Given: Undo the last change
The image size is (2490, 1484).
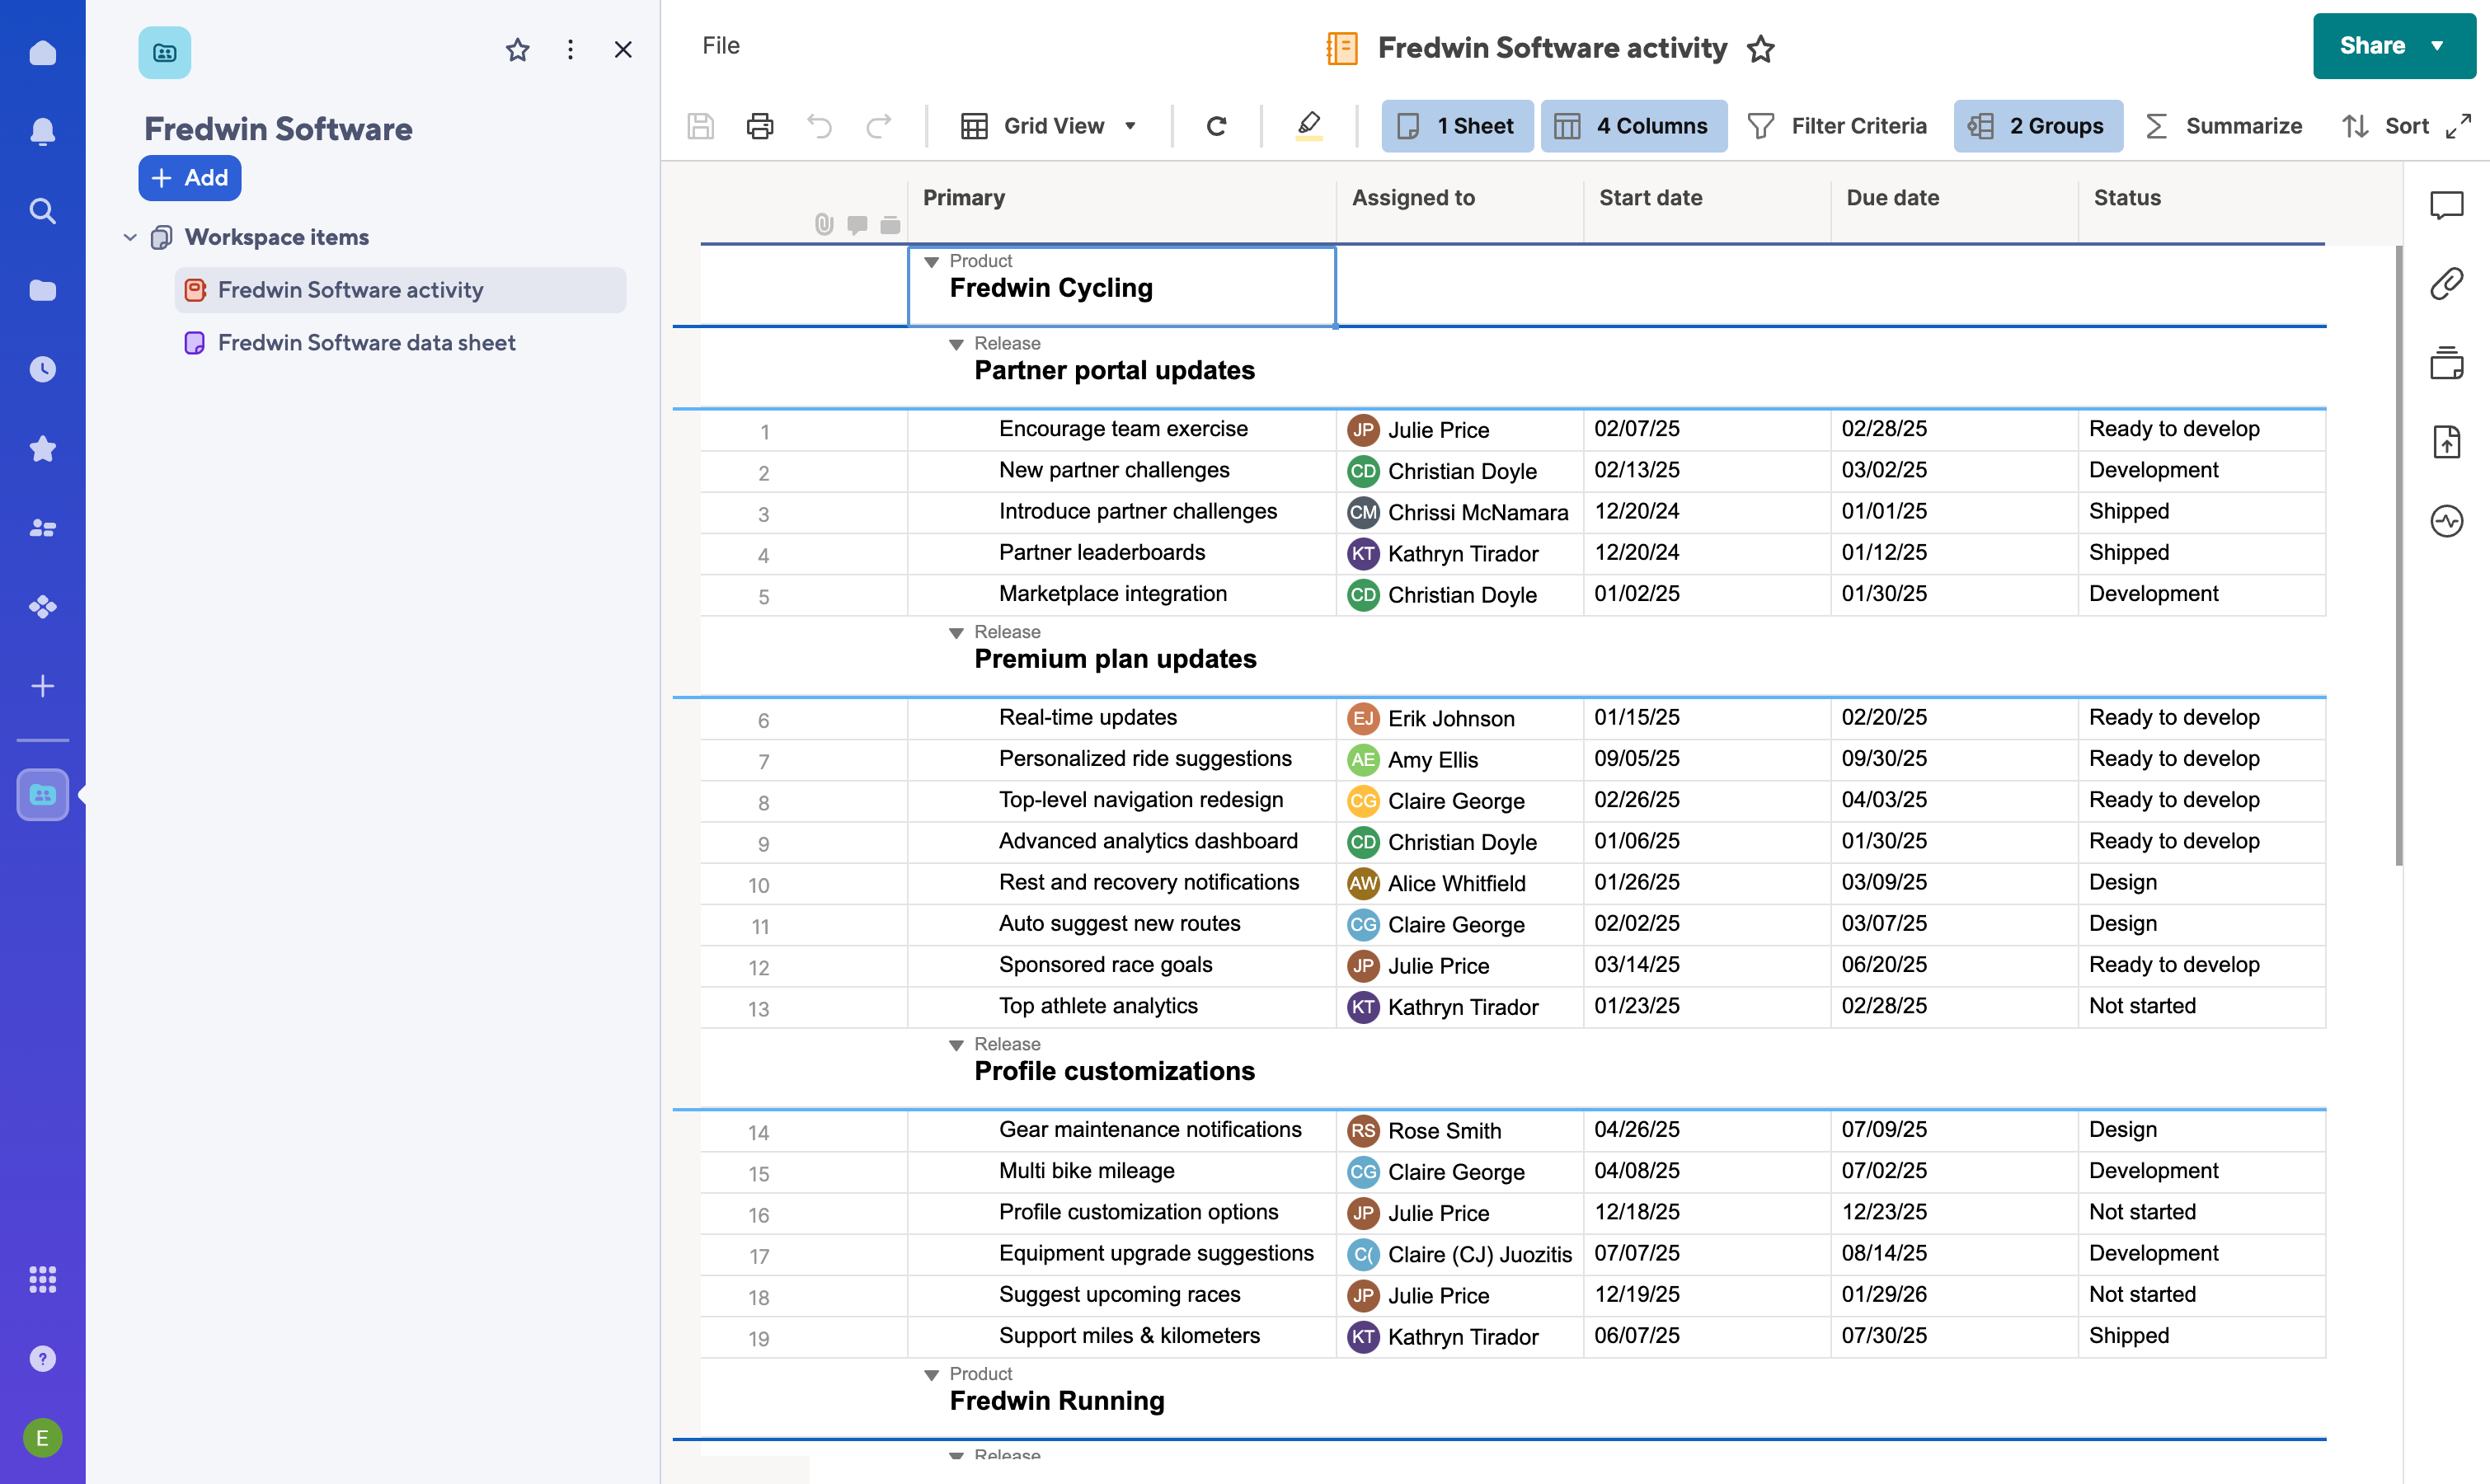Looking at the screenshot, I should [819, 126].
